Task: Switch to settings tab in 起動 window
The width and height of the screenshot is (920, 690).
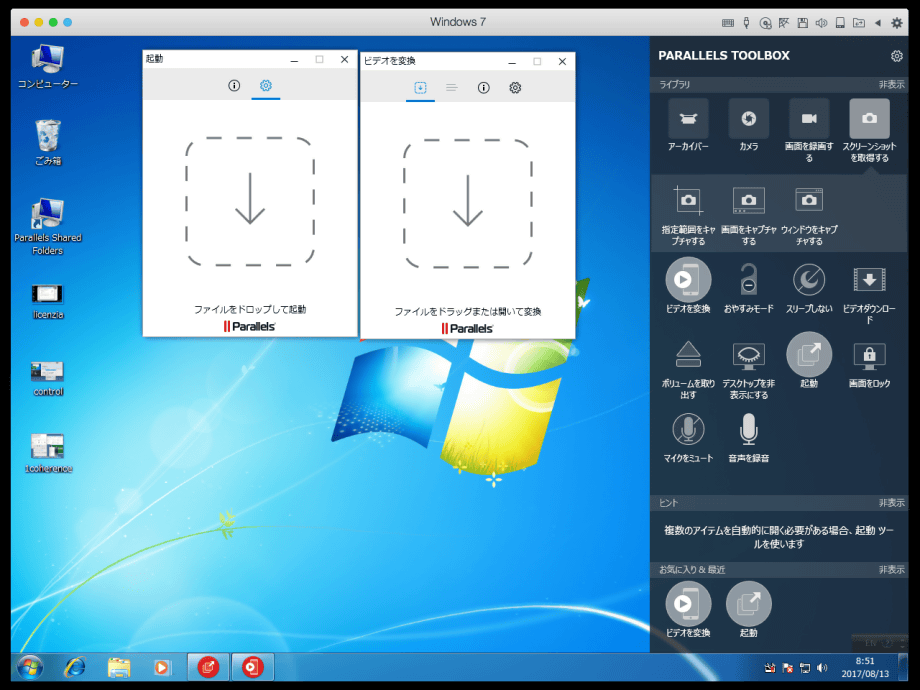Action: pyautogui.click(x=266, y=86)
